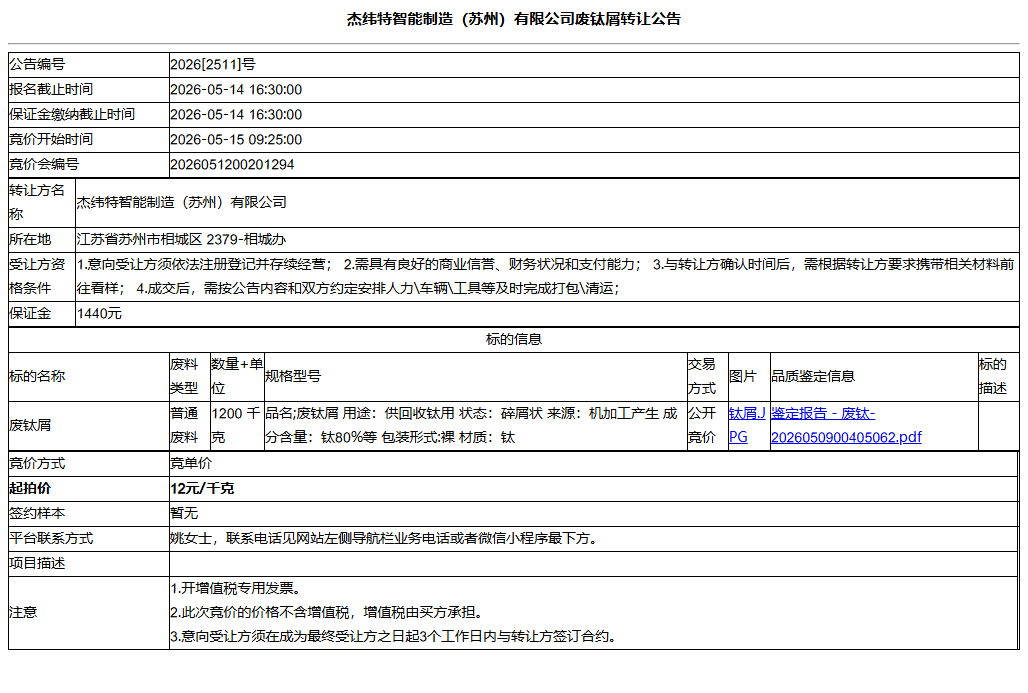This screenshot has width=1028, height=693.
Task: Click the 2026-05-15 09:25:00 start time
Action: pos(236,140)
